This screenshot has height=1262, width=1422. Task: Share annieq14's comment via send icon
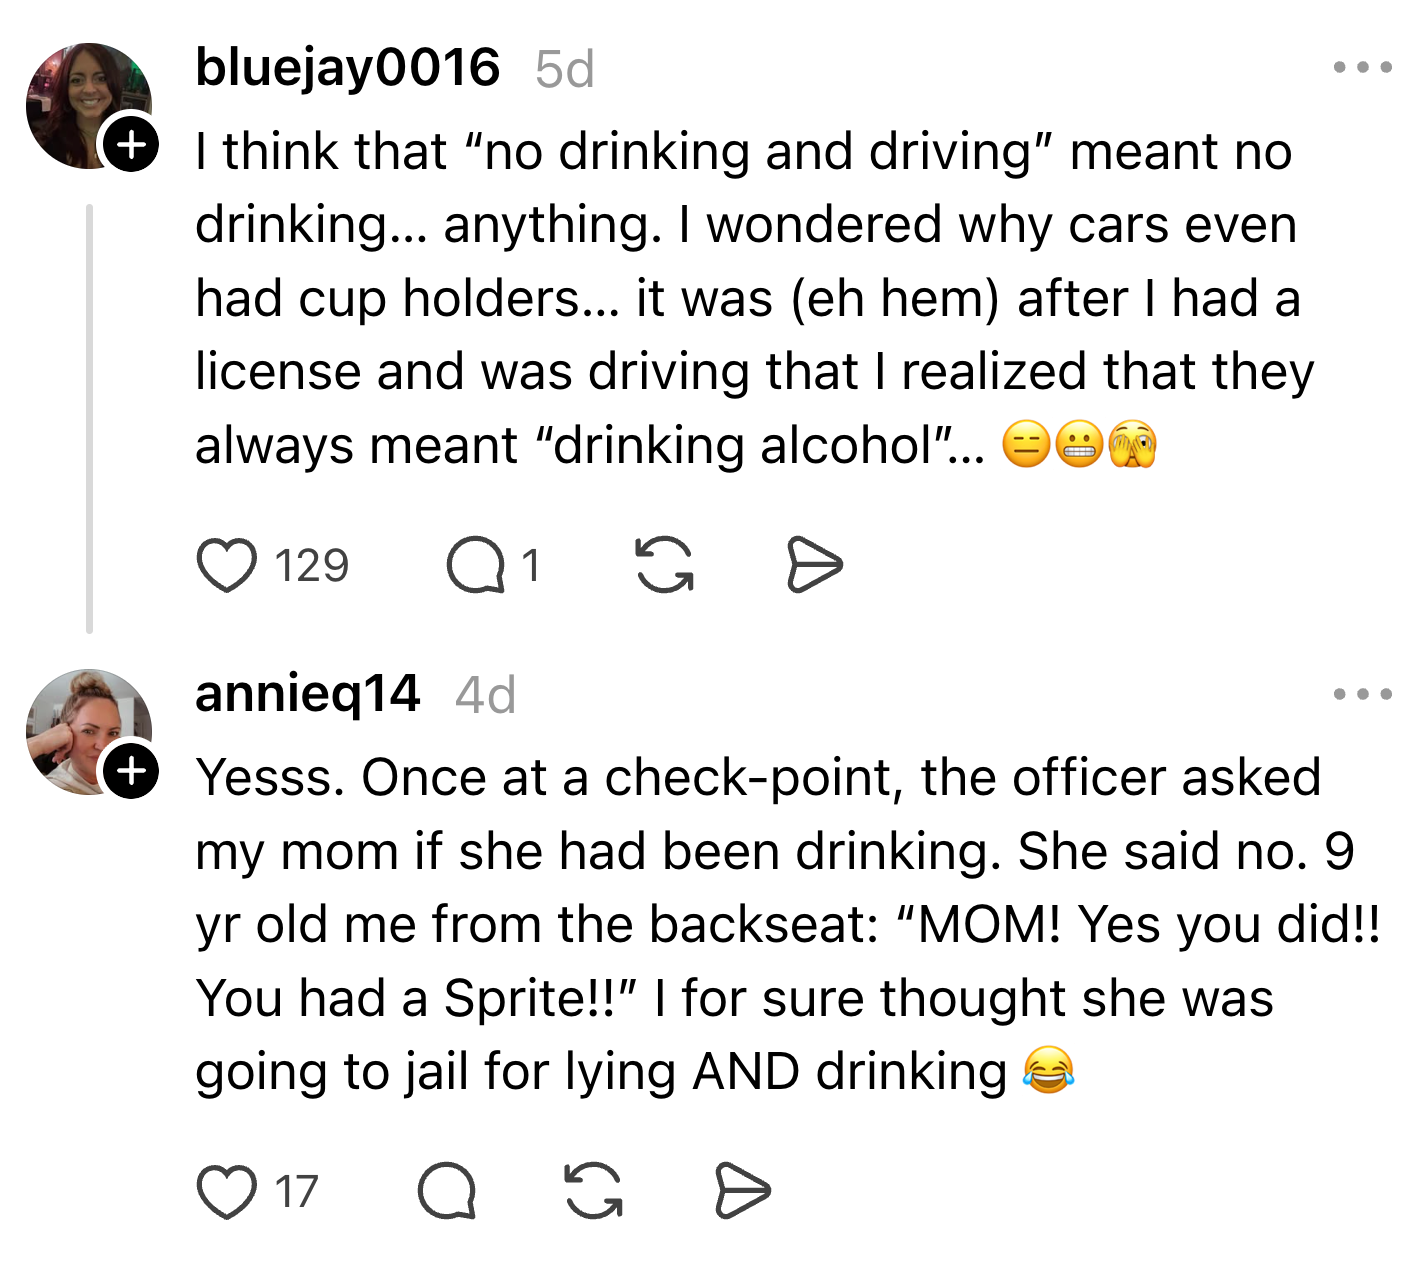click(743, 1191)
